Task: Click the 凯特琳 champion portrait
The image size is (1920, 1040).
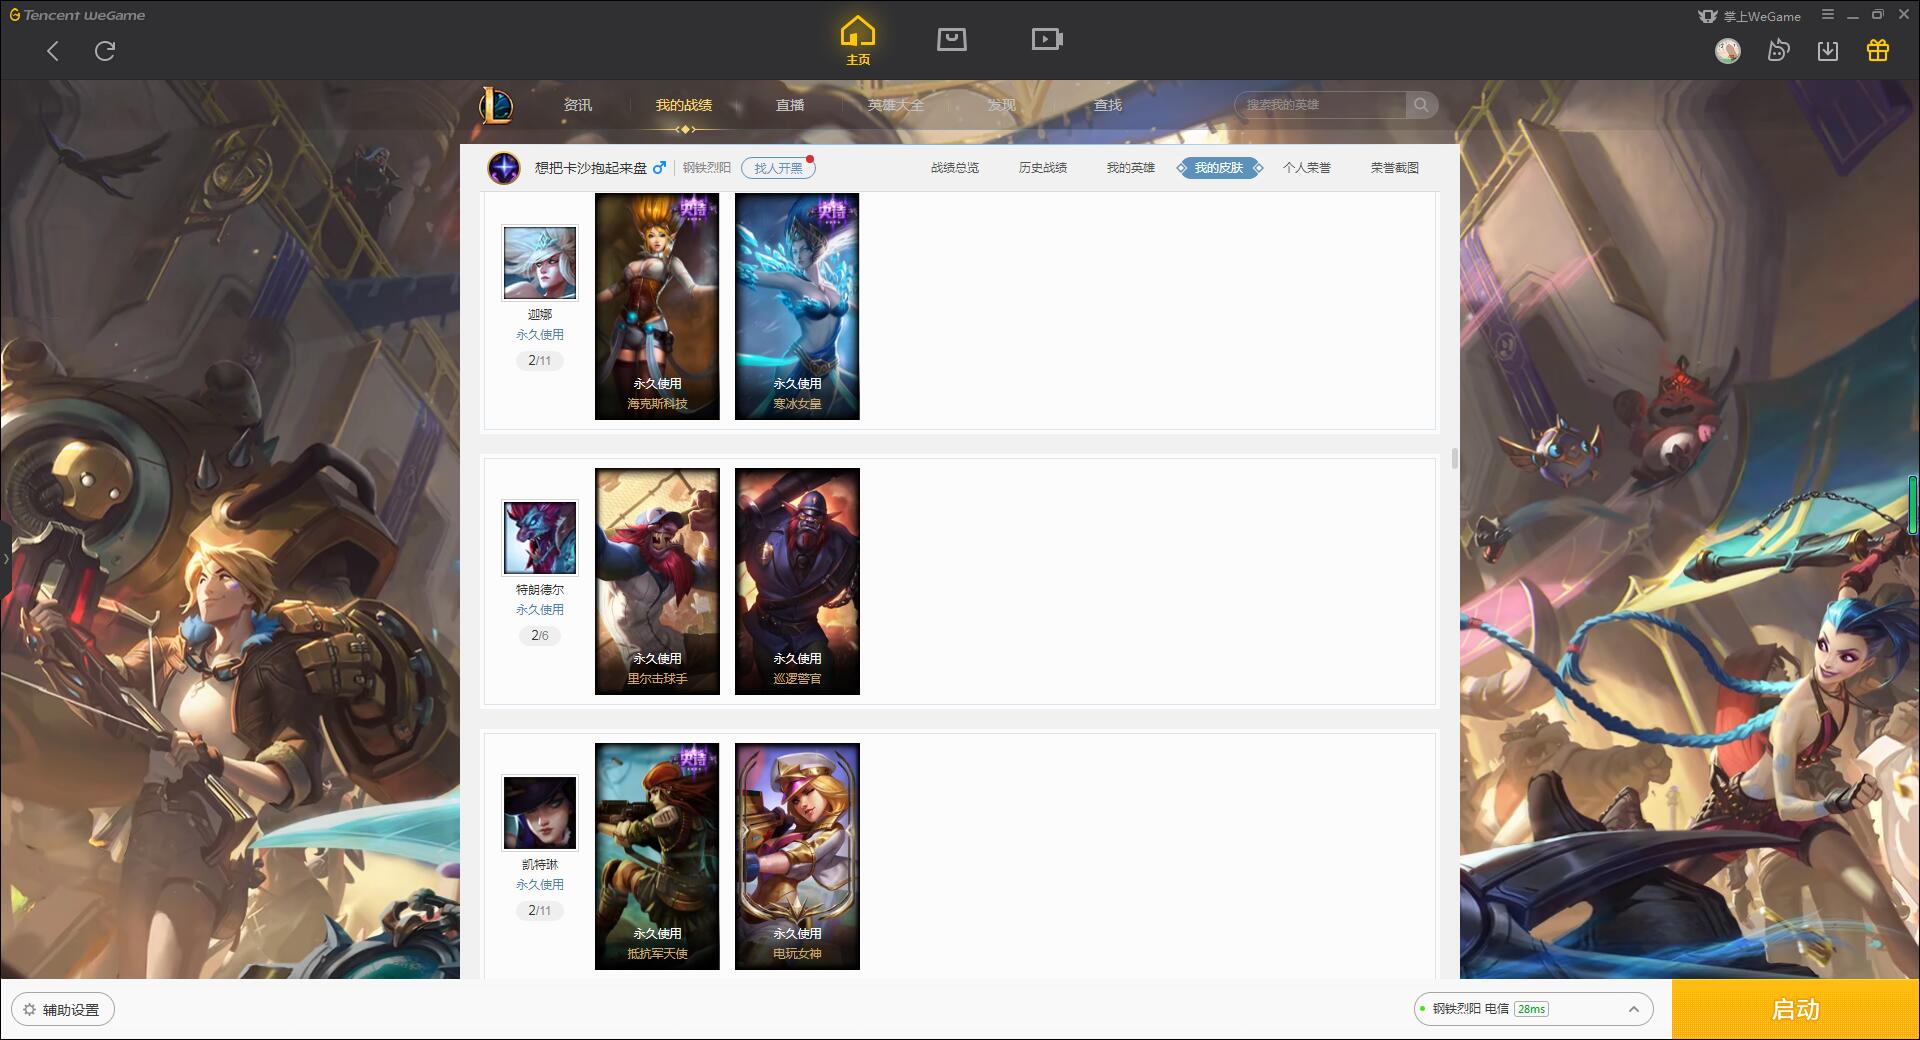Action: (x=540, y=813)
